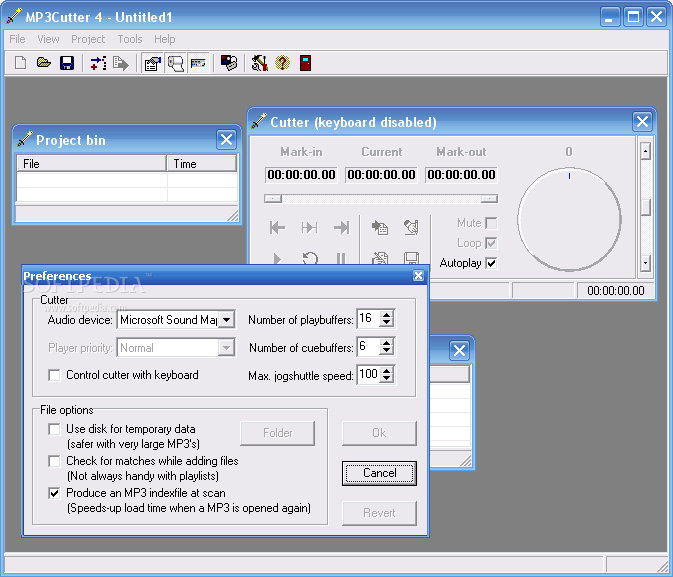The height and width of the screenshot is (577, 673).
Task: Click the Current time field
Action: [381, 175]
